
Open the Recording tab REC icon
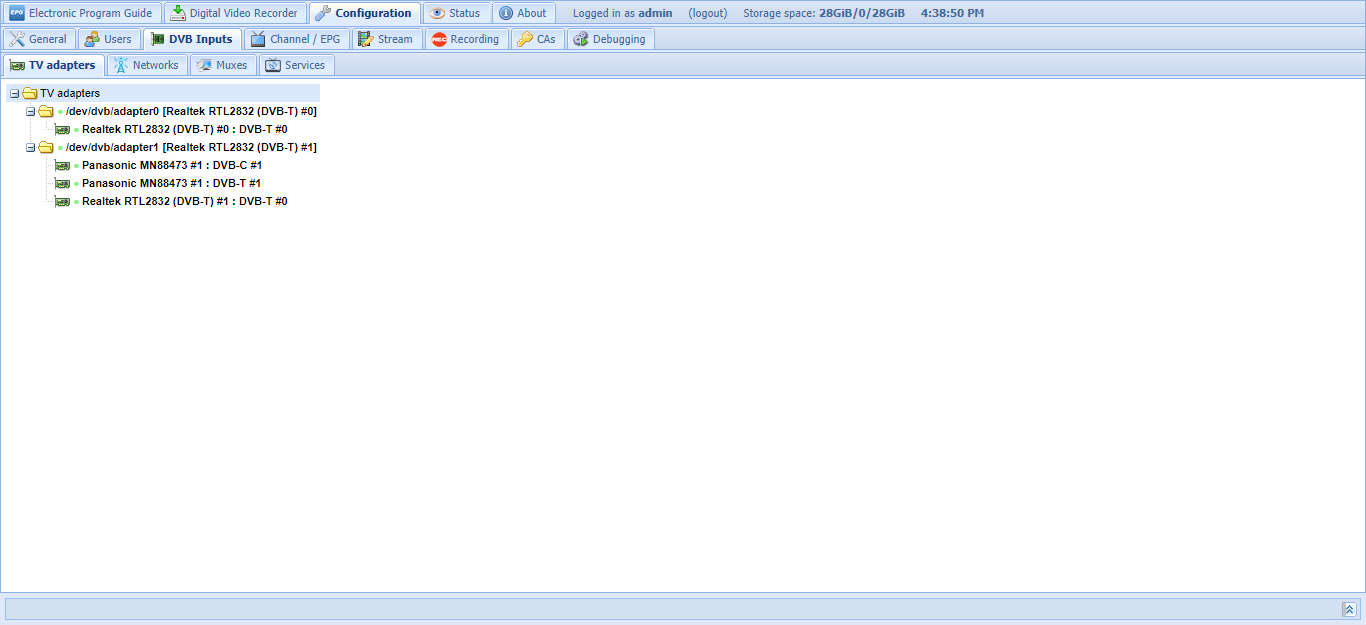(439, 39)
